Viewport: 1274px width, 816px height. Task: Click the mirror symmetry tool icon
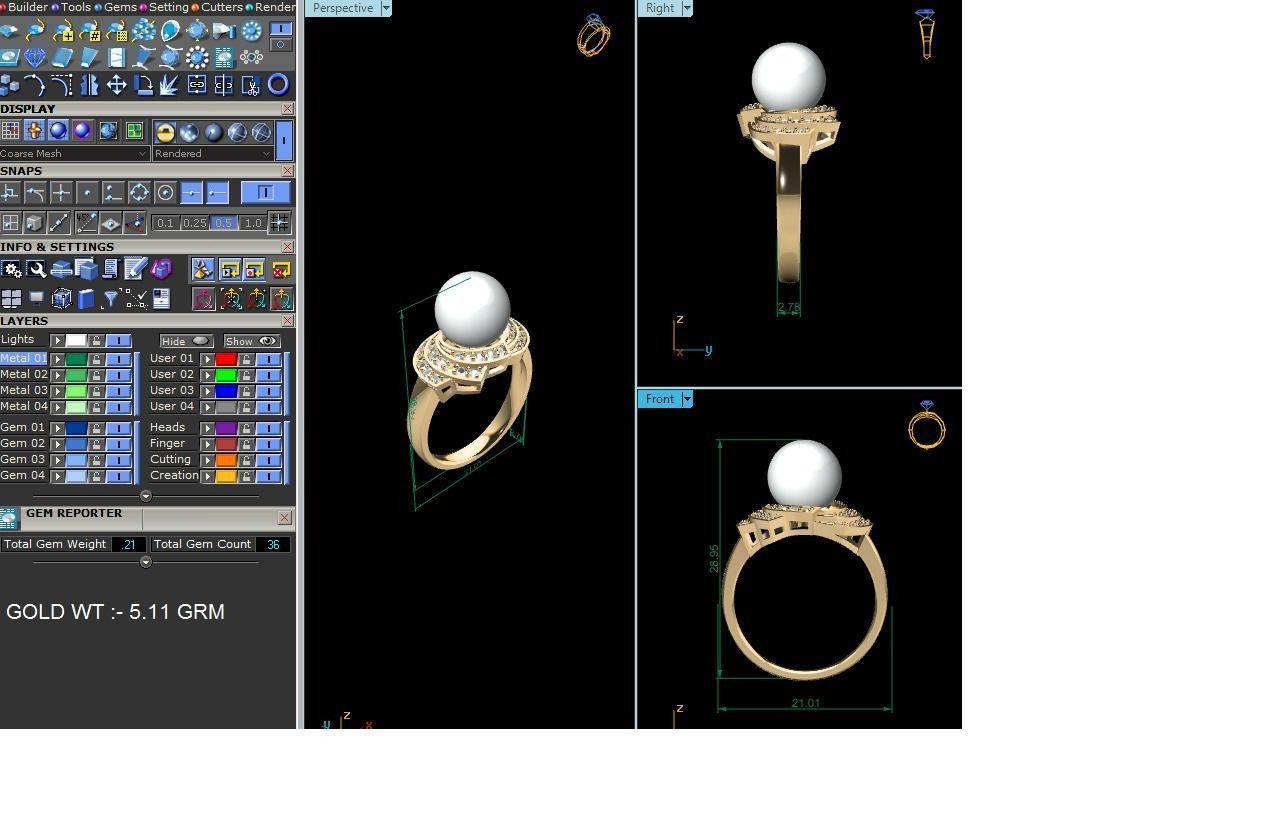coord(89,85)
